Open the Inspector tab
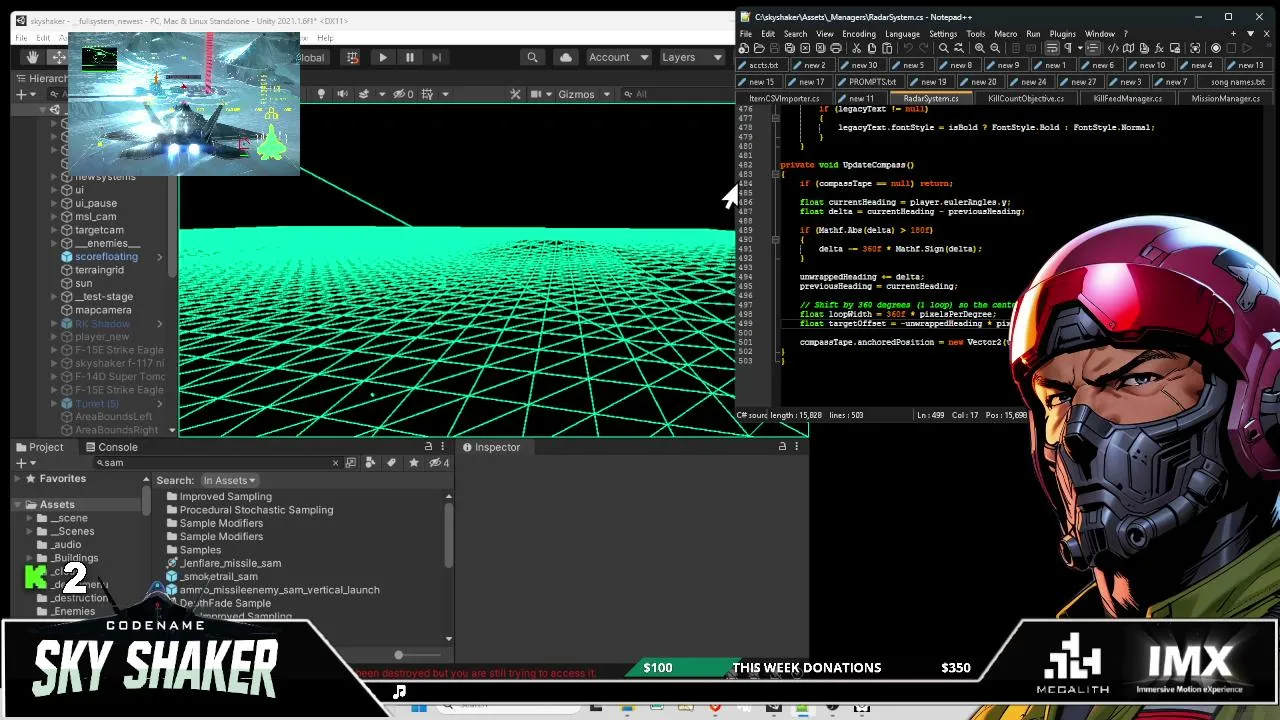 [491, 447]
